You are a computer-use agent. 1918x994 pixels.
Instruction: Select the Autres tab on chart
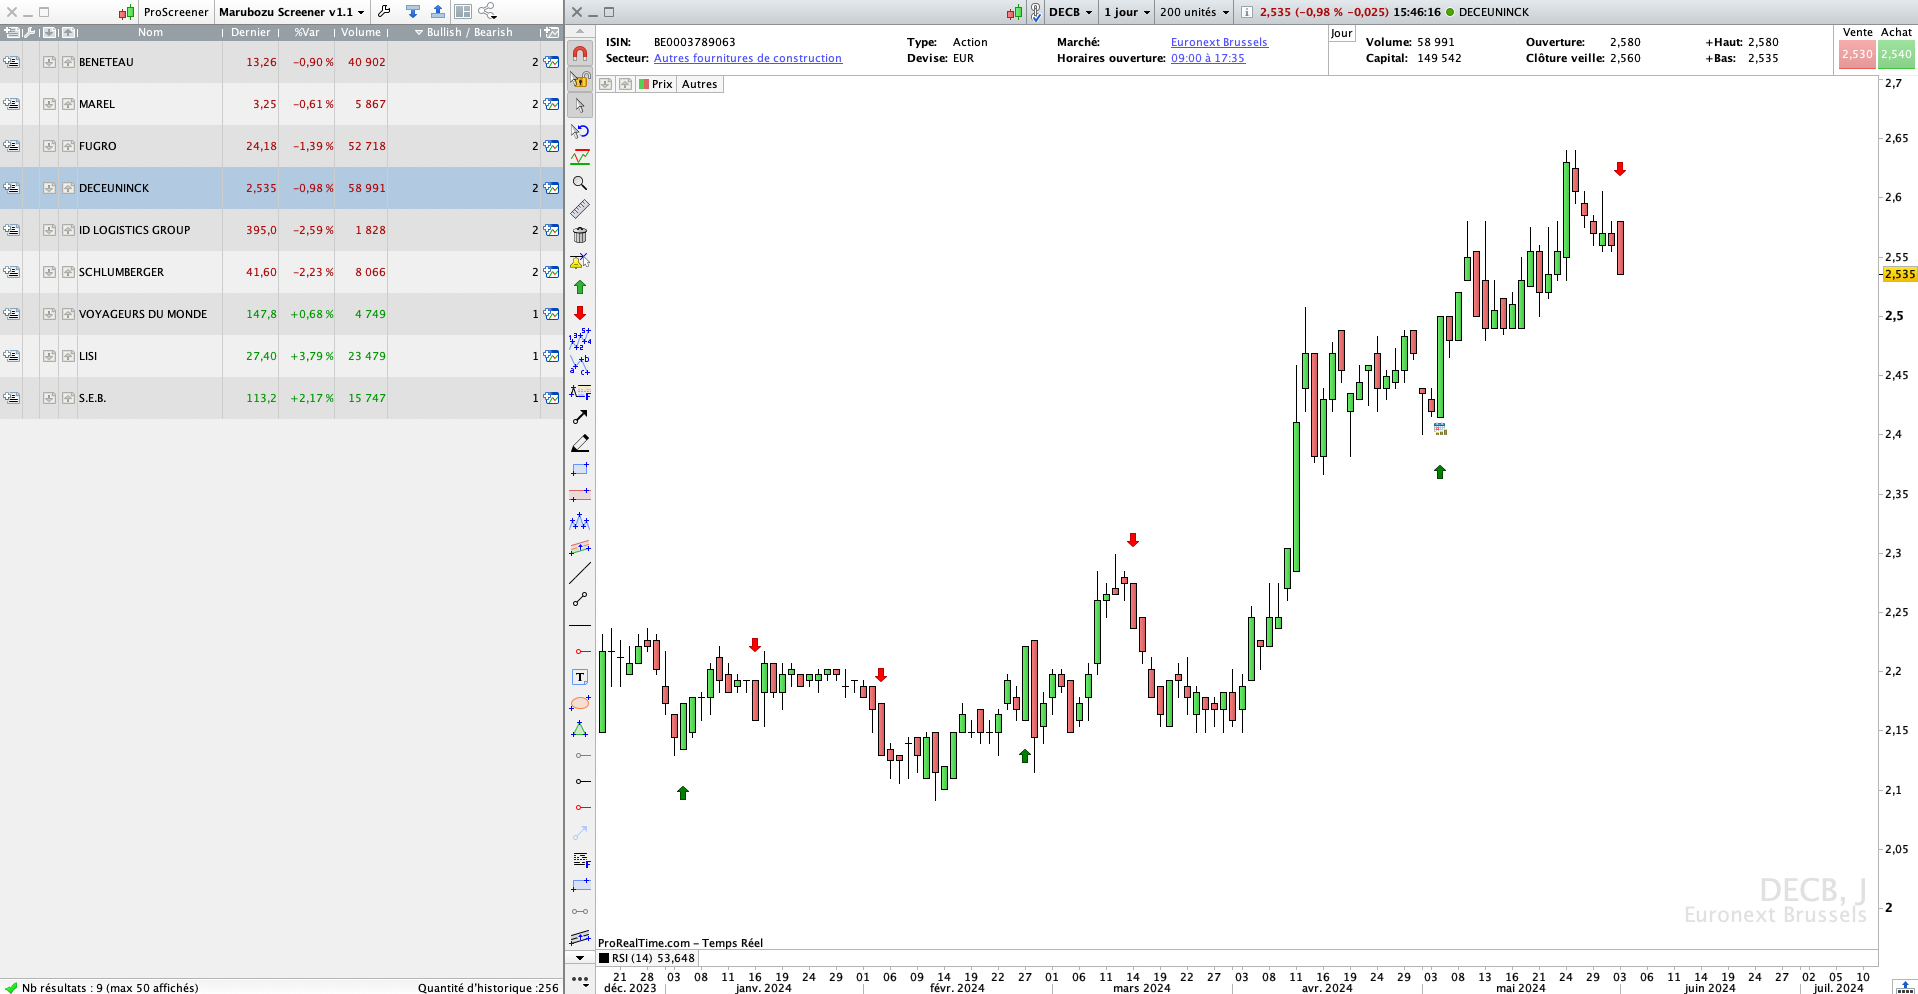click(x=700, y=84)
